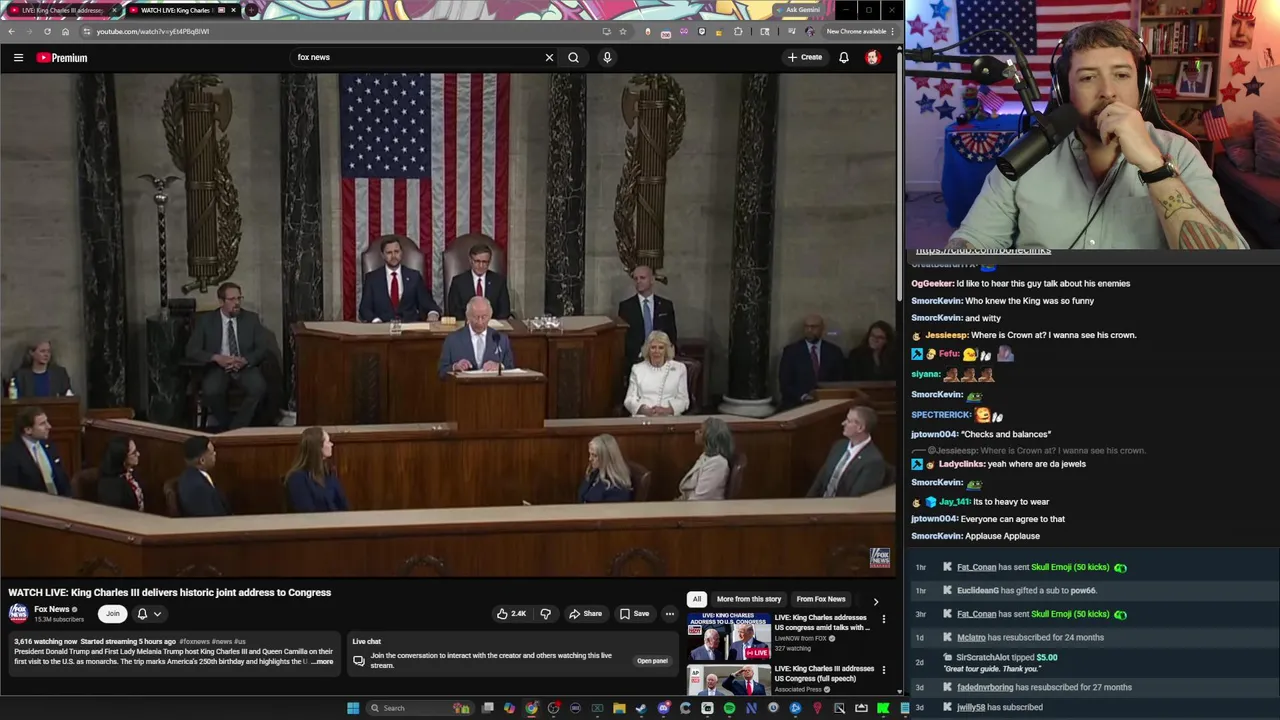Click in the YouTube search box

click(418, 57)
